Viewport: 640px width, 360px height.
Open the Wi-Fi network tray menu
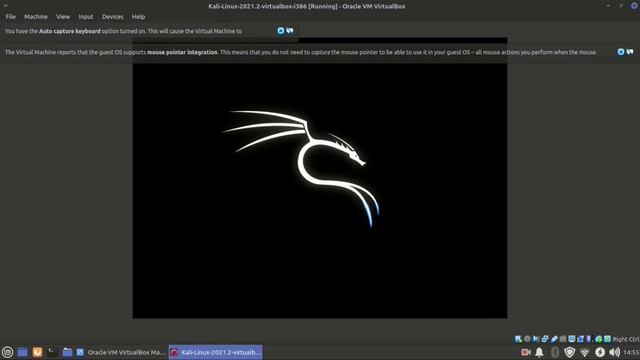tap(584, 352)
